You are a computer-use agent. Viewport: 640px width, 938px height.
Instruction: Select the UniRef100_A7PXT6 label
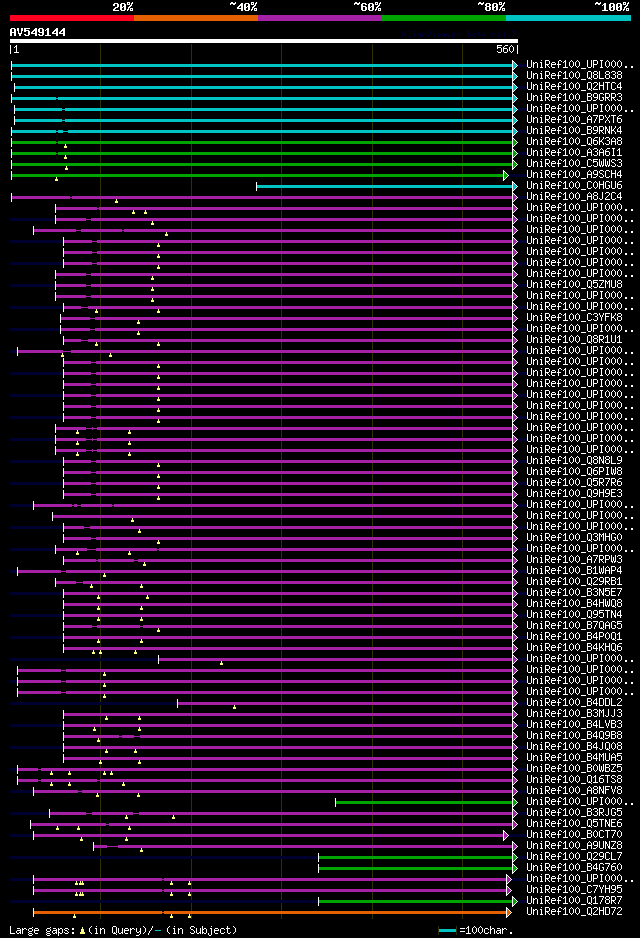574,120
